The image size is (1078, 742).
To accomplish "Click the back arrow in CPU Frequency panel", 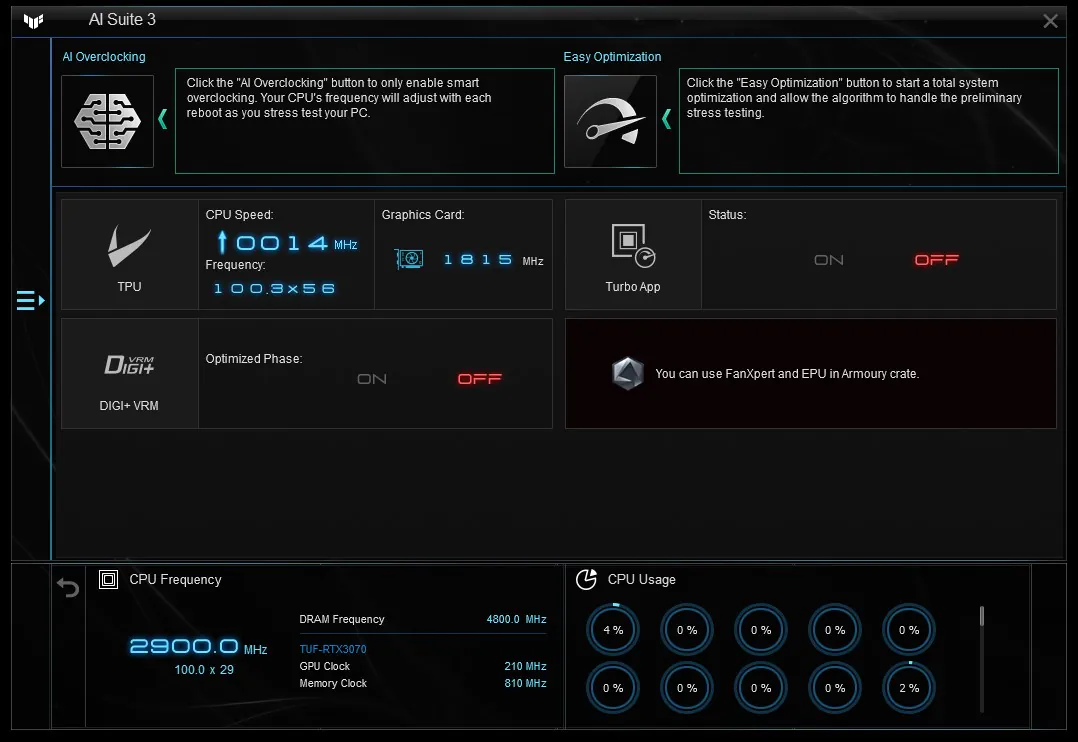I will pyautogui.click(x=68, y=587).
